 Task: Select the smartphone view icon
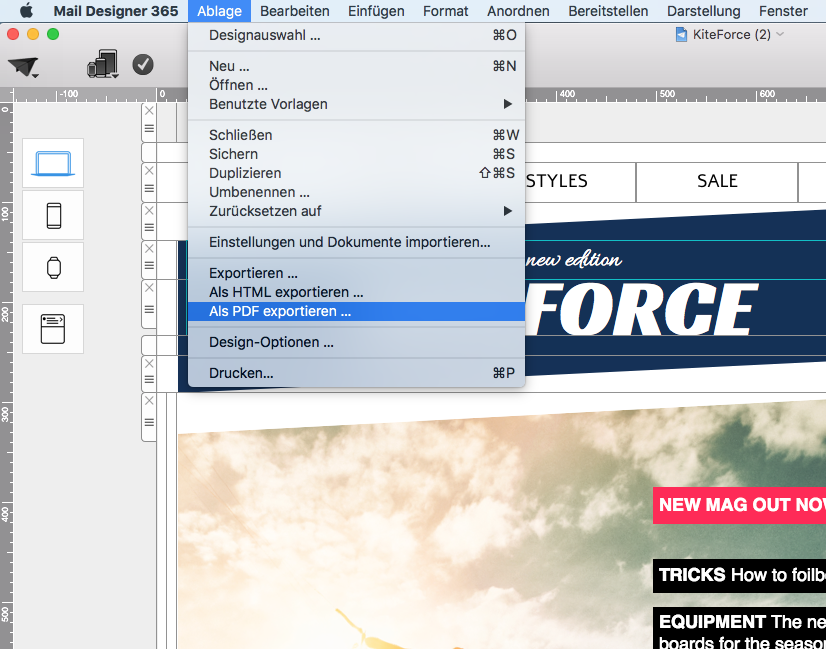click(53, 215)
